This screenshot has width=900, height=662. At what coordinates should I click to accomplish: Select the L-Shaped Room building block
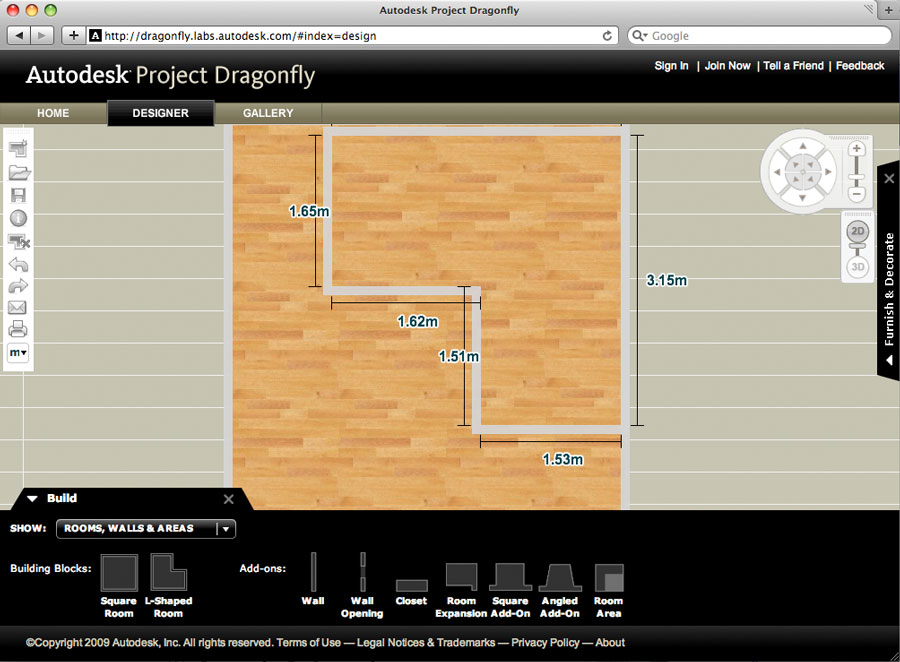coord(168,586)
